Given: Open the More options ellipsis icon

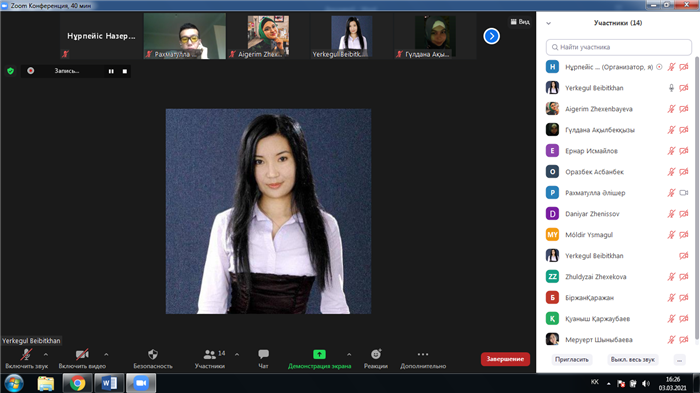Looking at the screenshot, I should click(423, 354).
